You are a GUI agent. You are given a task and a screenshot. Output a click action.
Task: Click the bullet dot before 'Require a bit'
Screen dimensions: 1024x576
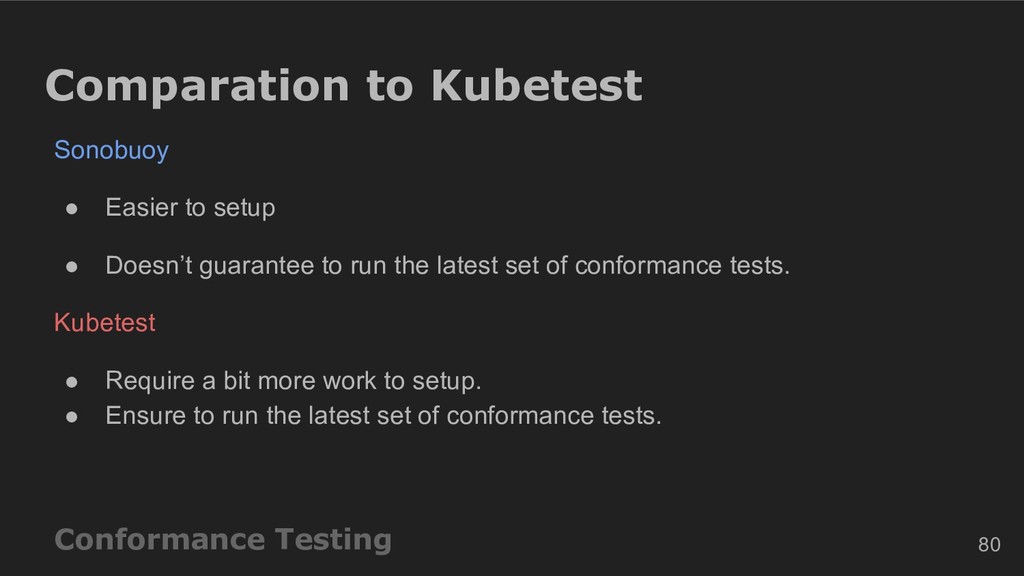tap(72, 382)
